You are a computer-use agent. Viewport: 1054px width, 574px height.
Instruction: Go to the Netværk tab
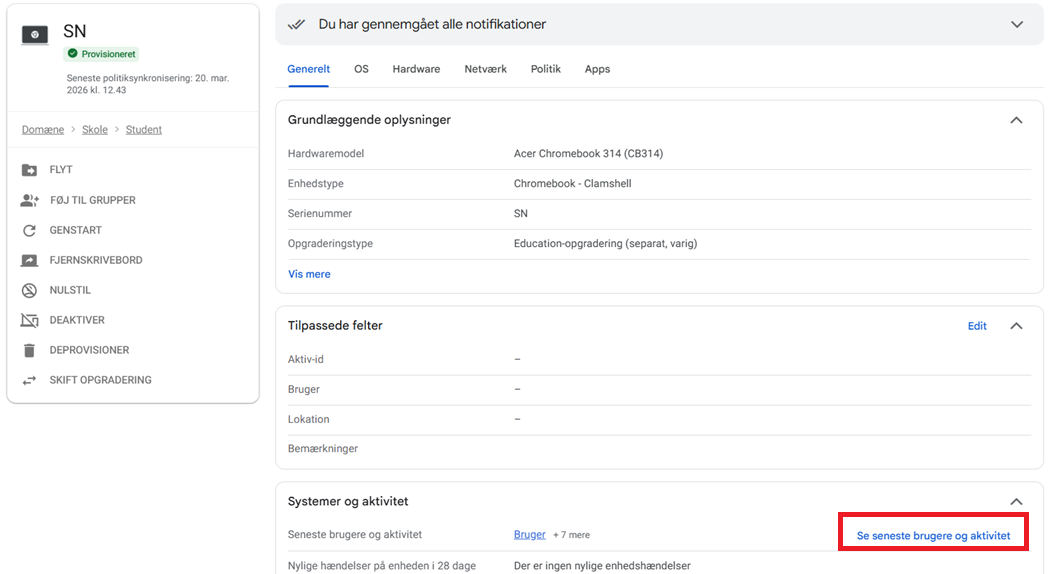[485, 69]
